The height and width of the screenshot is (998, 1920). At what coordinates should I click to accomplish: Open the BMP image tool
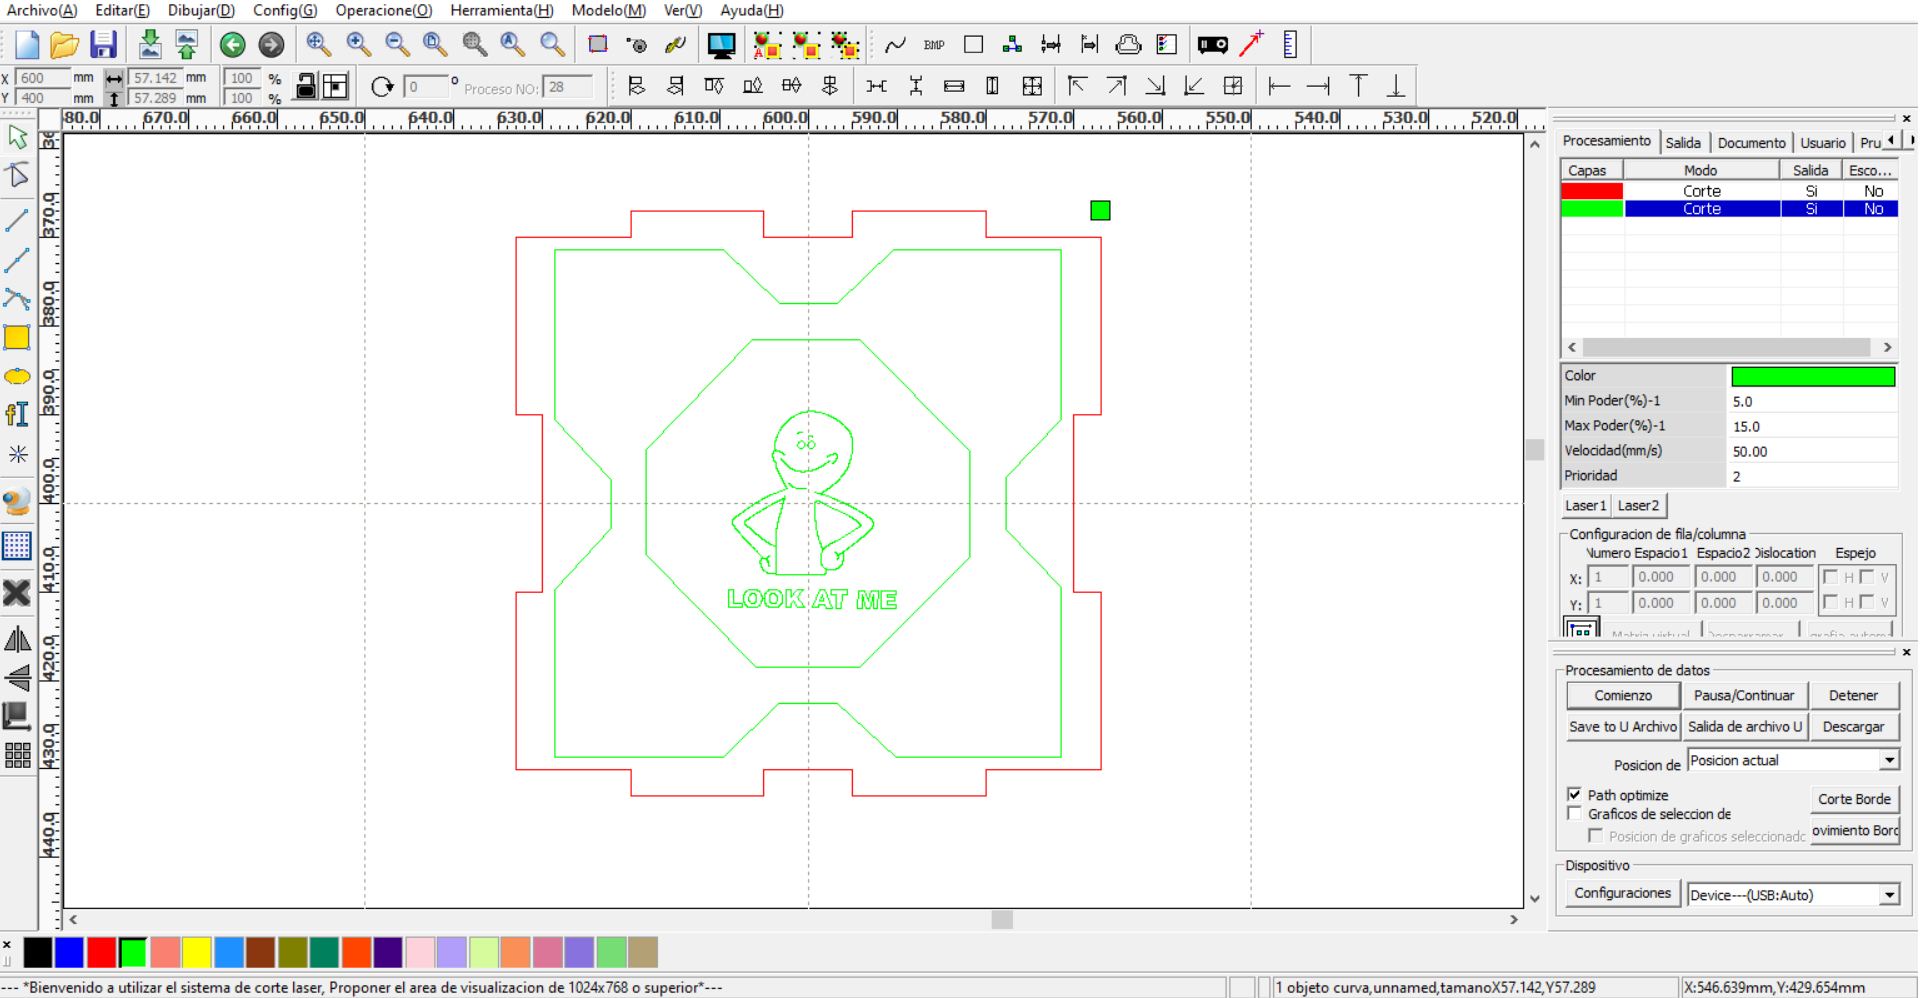click(x=934, y=45)
